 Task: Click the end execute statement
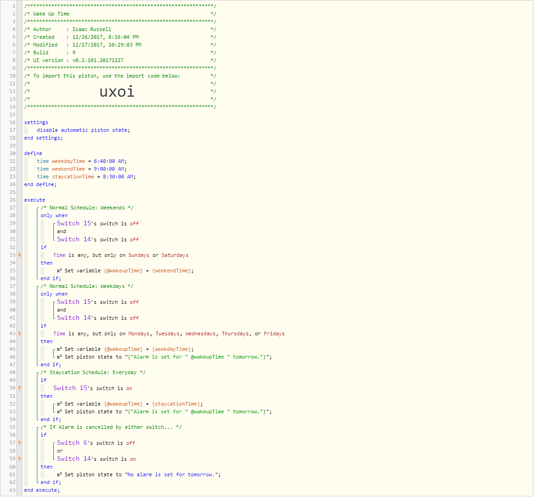point(42,490)
